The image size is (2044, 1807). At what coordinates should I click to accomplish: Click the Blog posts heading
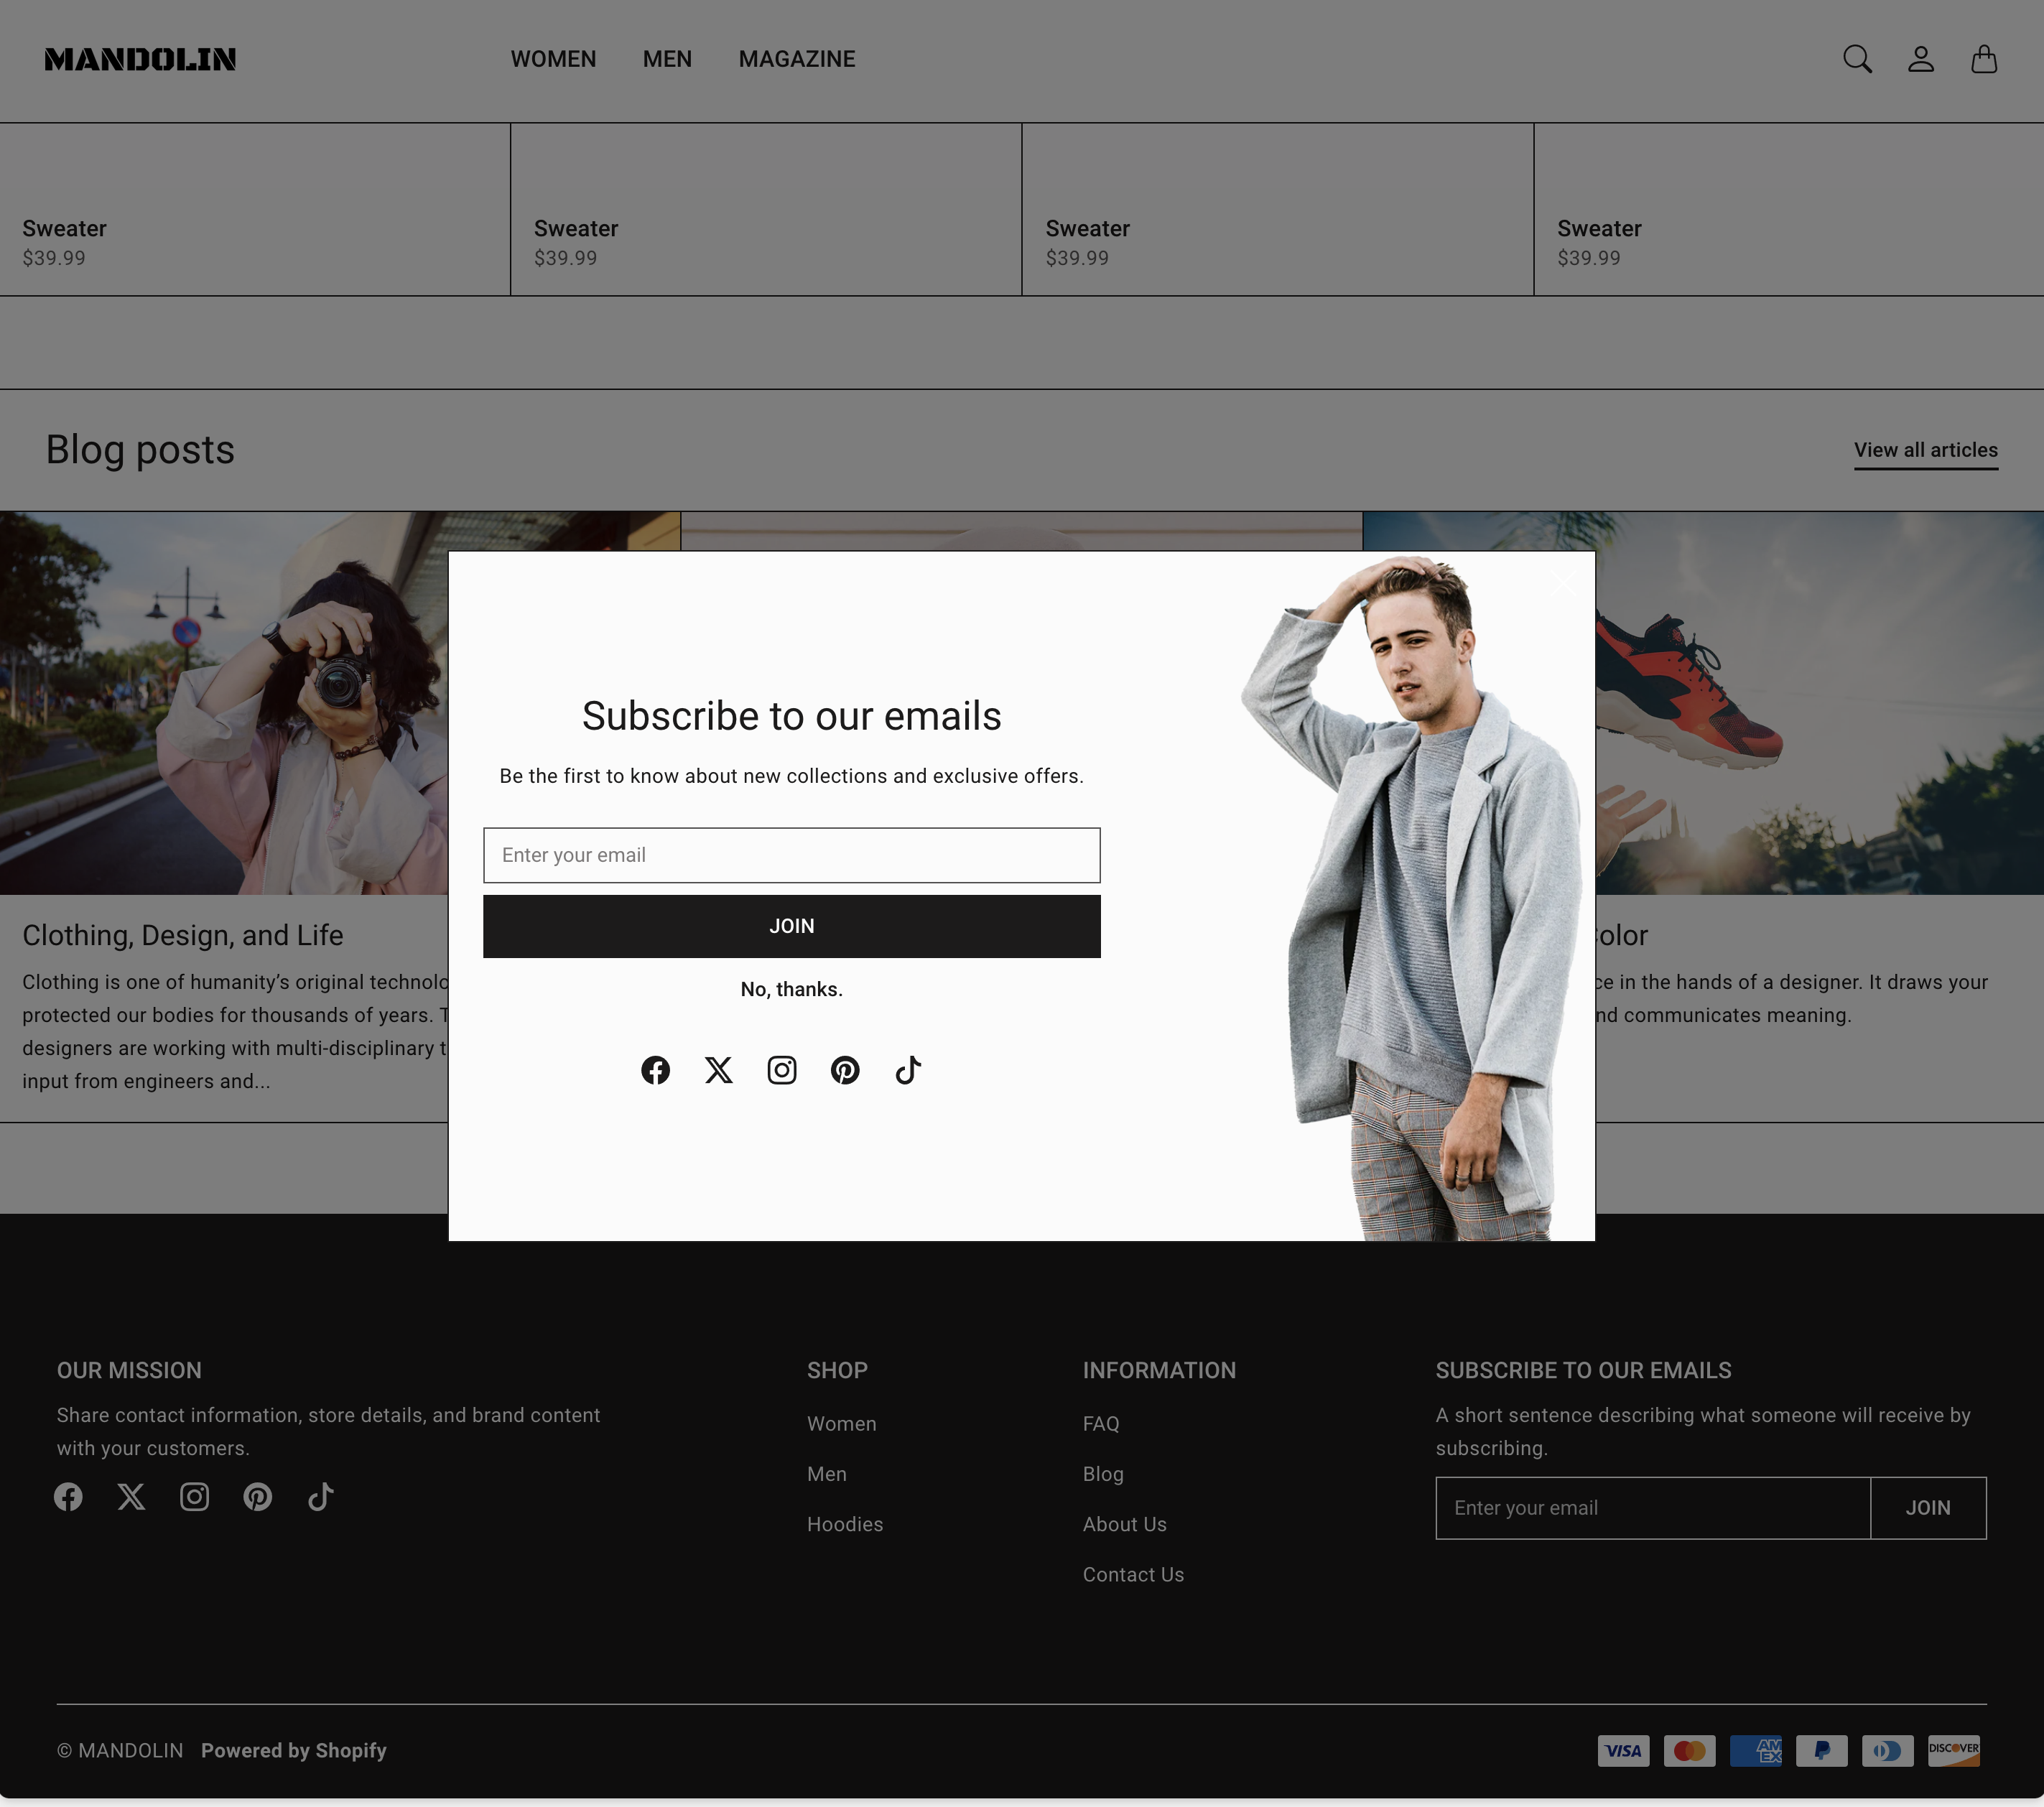coord(140,450)
